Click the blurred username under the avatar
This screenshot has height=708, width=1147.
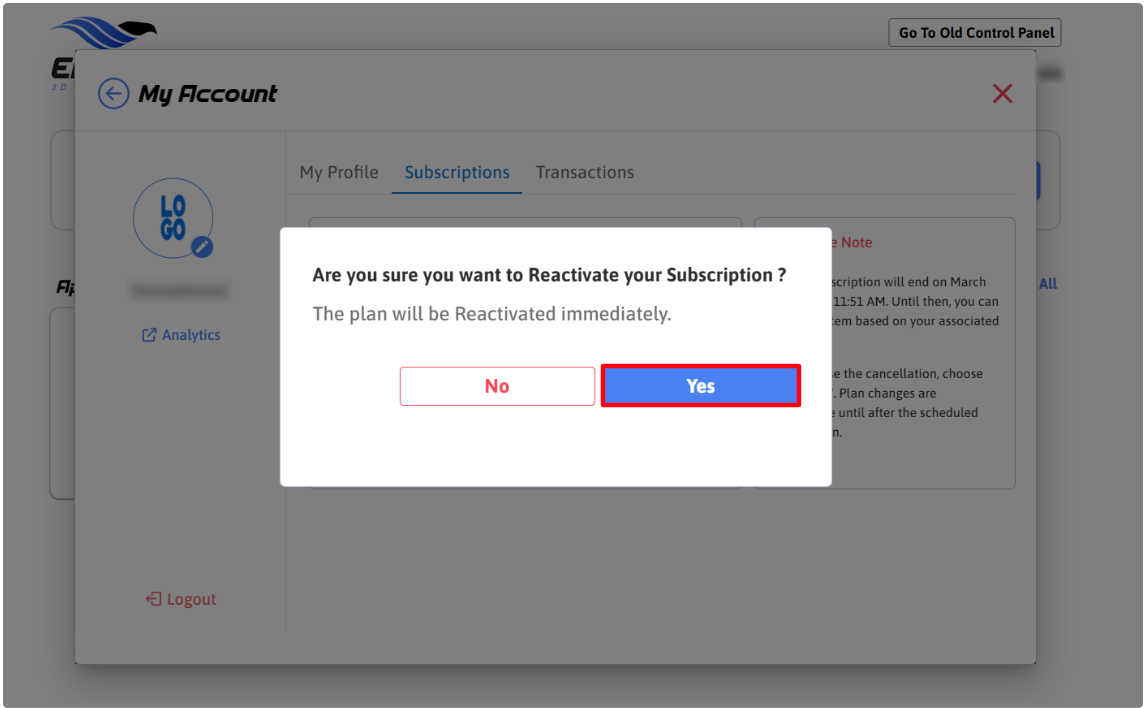point(178,291)
